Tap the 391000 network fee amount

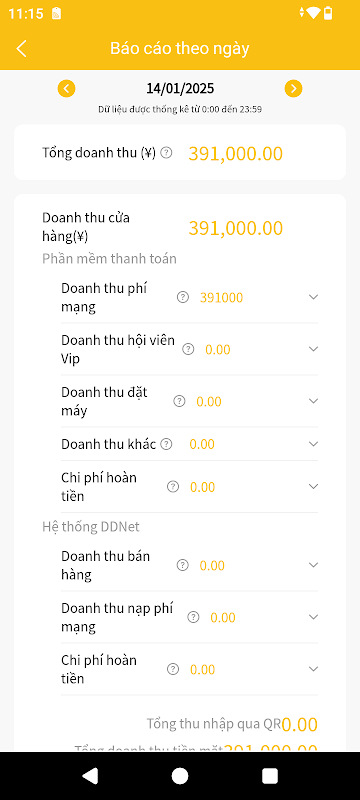(221, 297)
